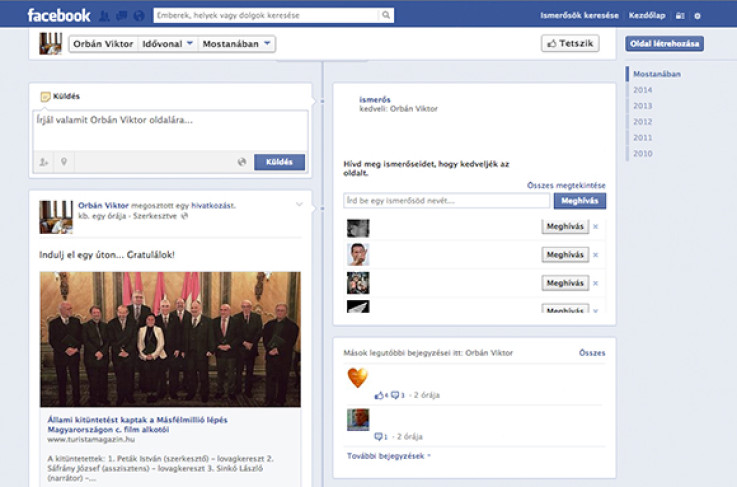Click www.turistamagazin.hu text
Screen dimensions: 737x487
click(x=91, y=440)
